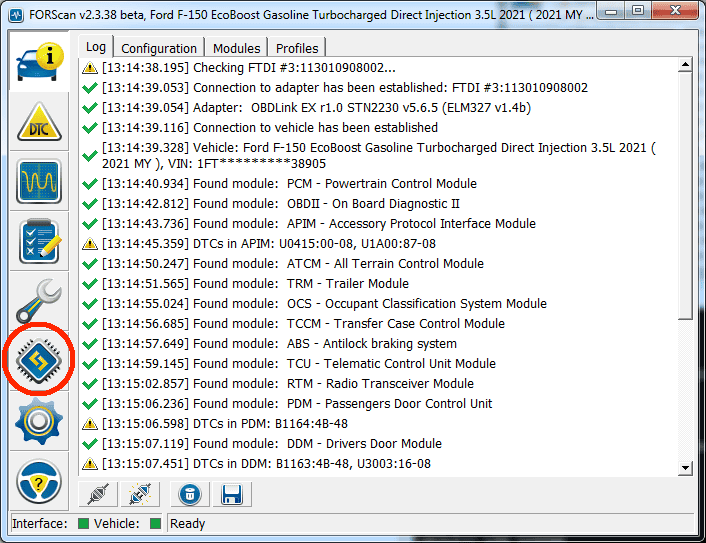Switch to the Log tab
Image resolution: width=706 pixels, height=543 pixels.
click(95, 46)
